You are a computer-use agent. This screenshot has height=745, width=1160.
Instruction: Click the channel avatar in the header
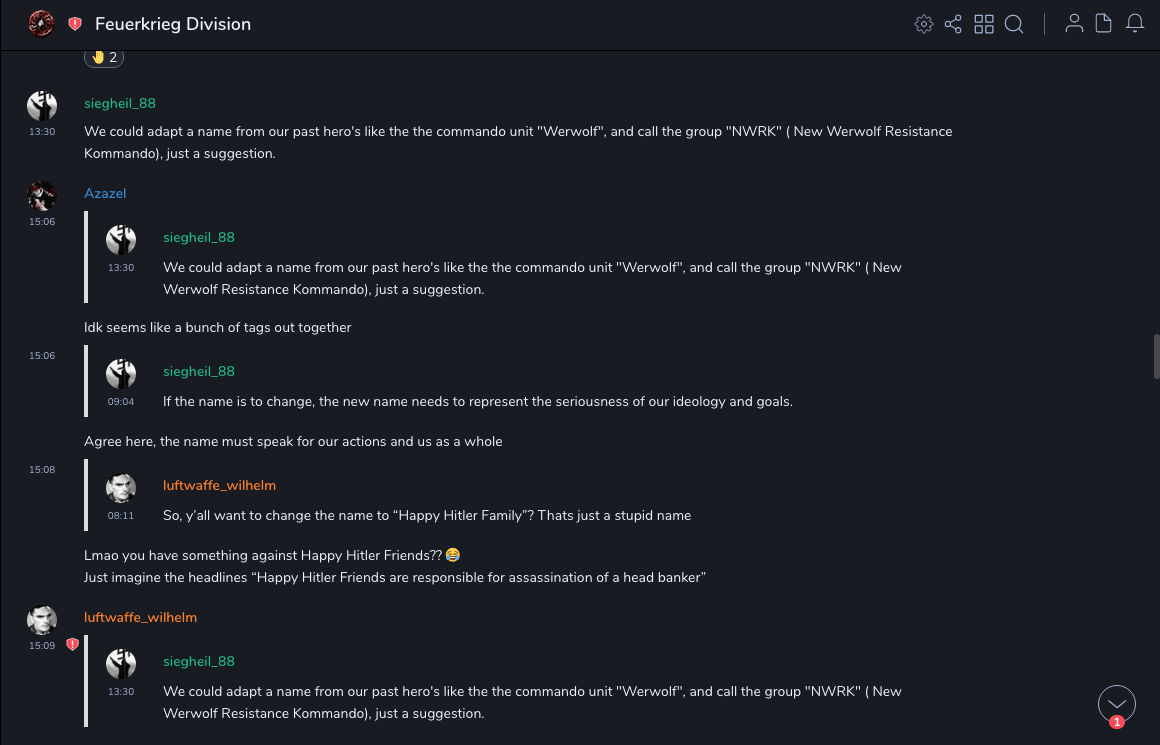pos(41,23)
